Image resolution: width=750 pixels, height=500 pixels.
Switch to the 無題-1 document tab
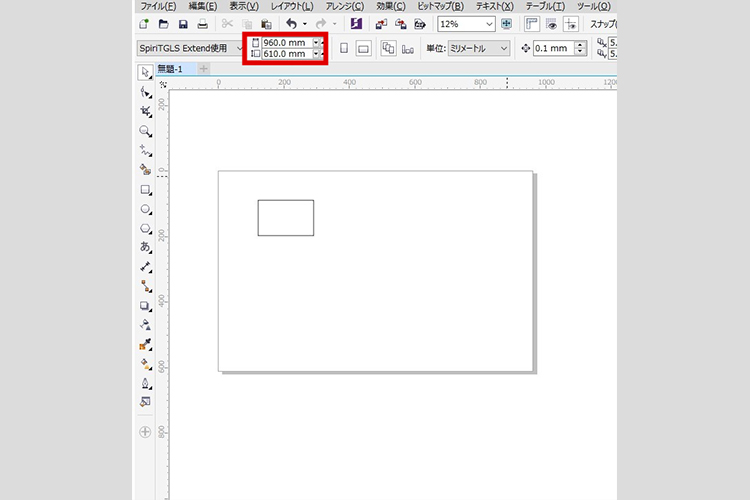click(x=175, y=69)
